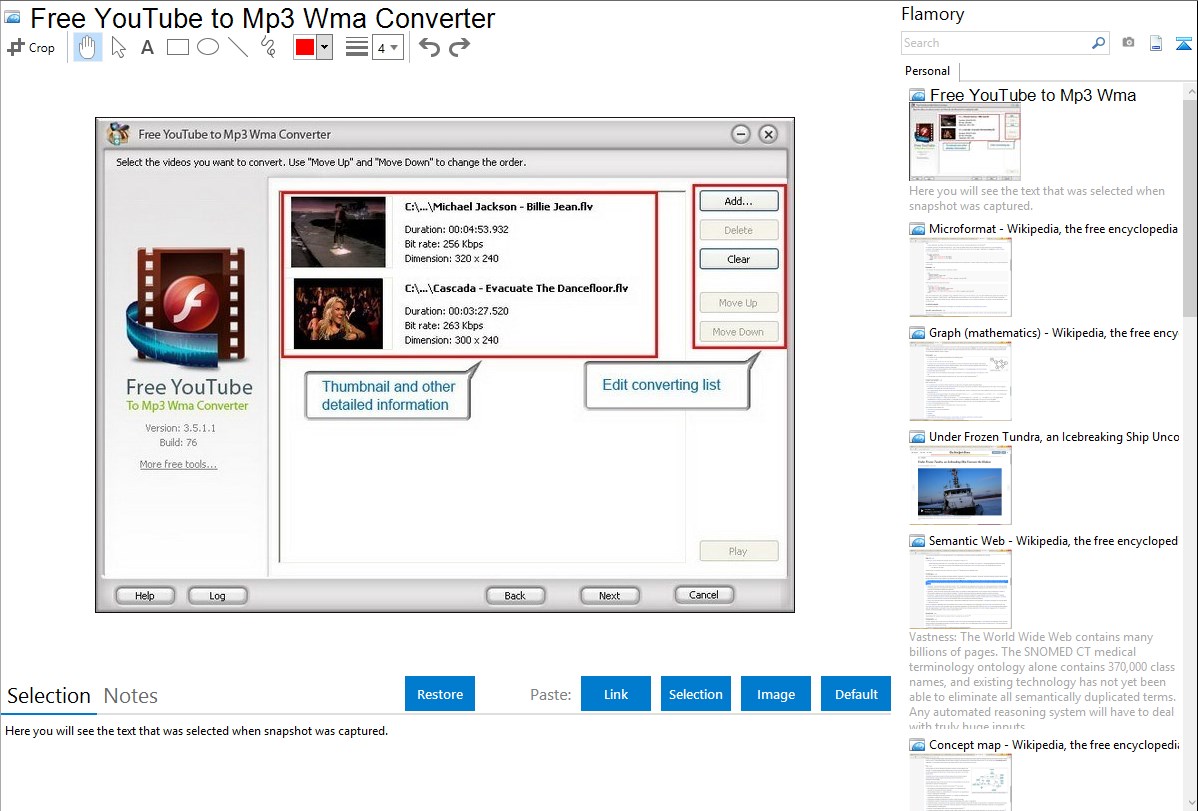This screenshot has width=1198, height=811.
Task: Click the converter title bar app icon
Action: pyautogui.click(x=118, y=134)
